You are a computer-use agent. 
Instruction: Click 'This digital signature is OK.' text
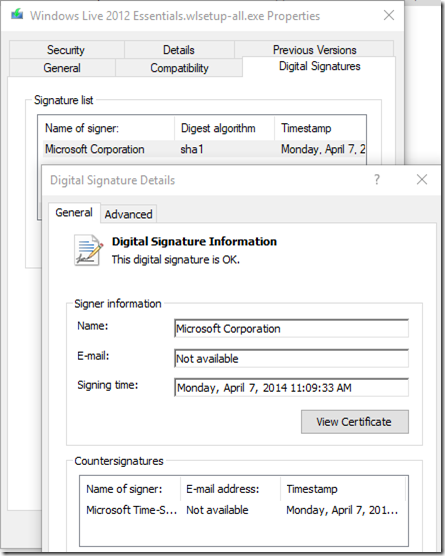[176, 260]
